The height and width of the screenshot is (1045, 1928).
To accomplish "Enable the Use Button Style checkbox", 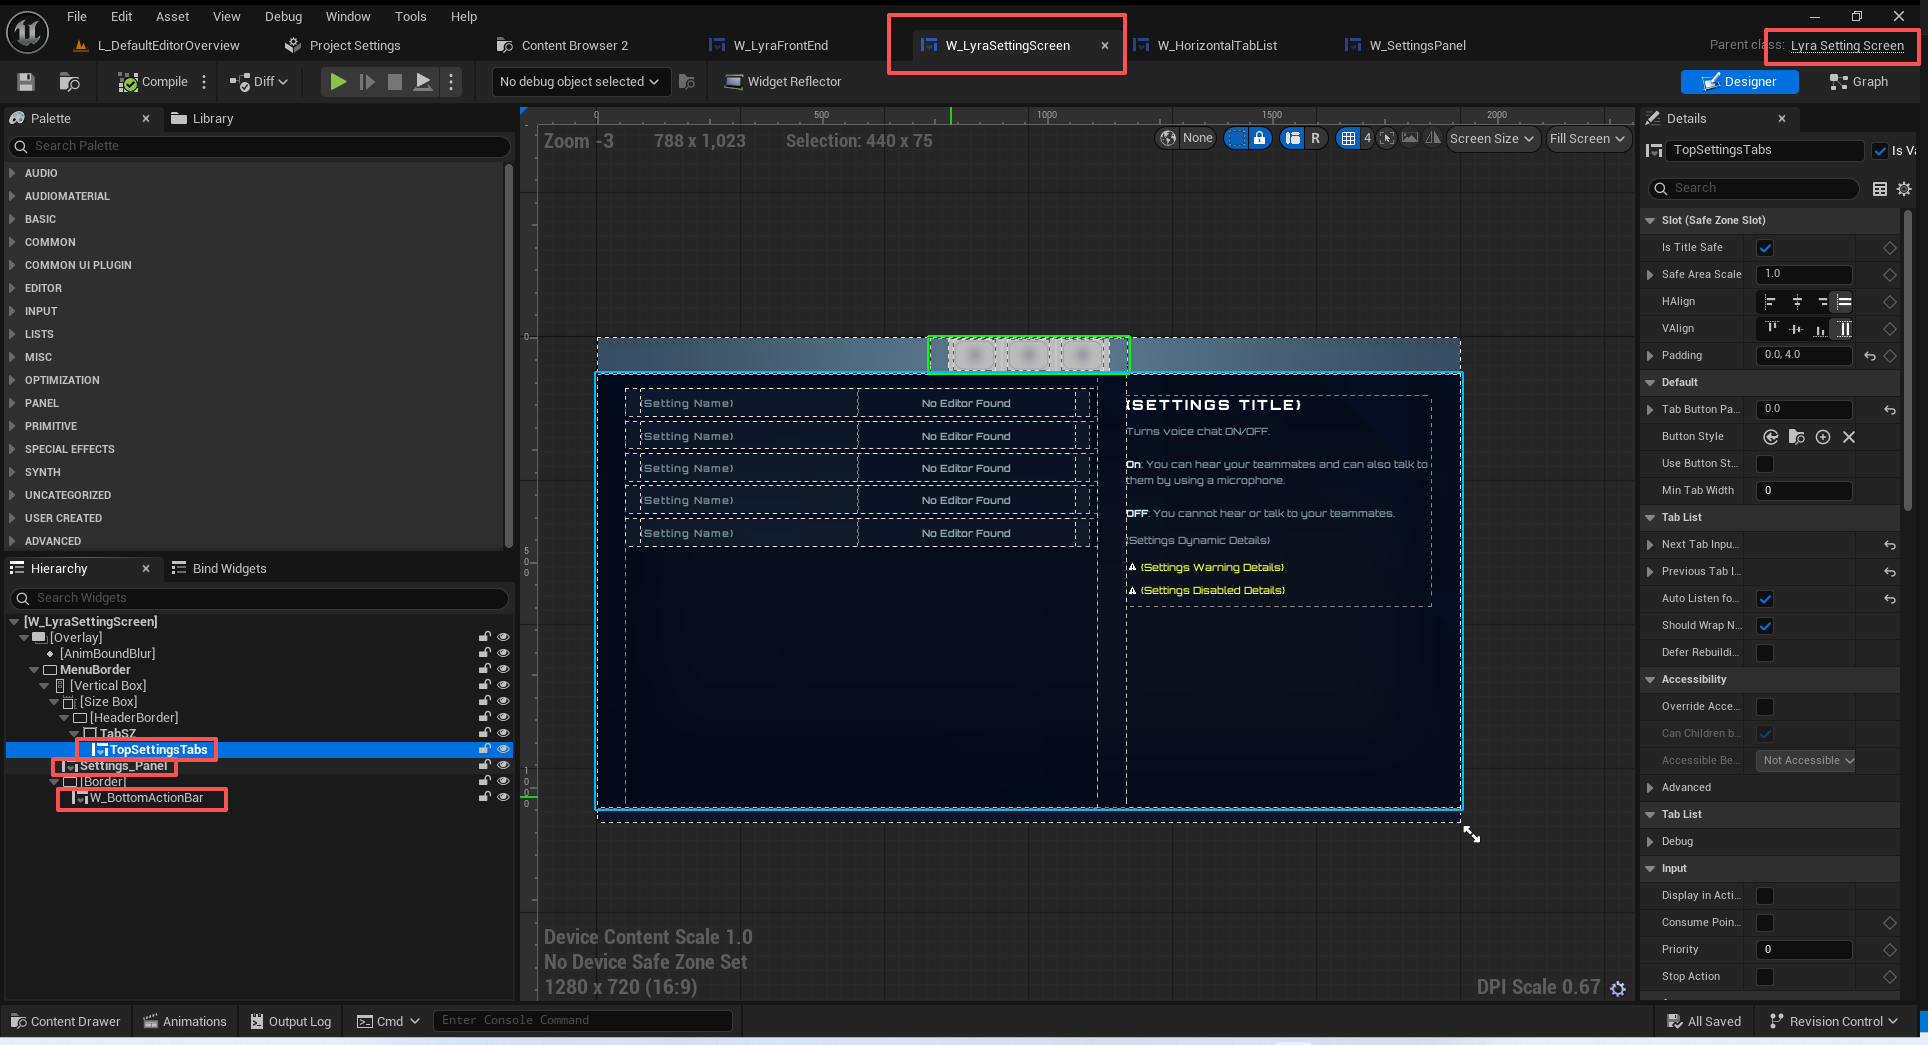I will point(1765,464).
